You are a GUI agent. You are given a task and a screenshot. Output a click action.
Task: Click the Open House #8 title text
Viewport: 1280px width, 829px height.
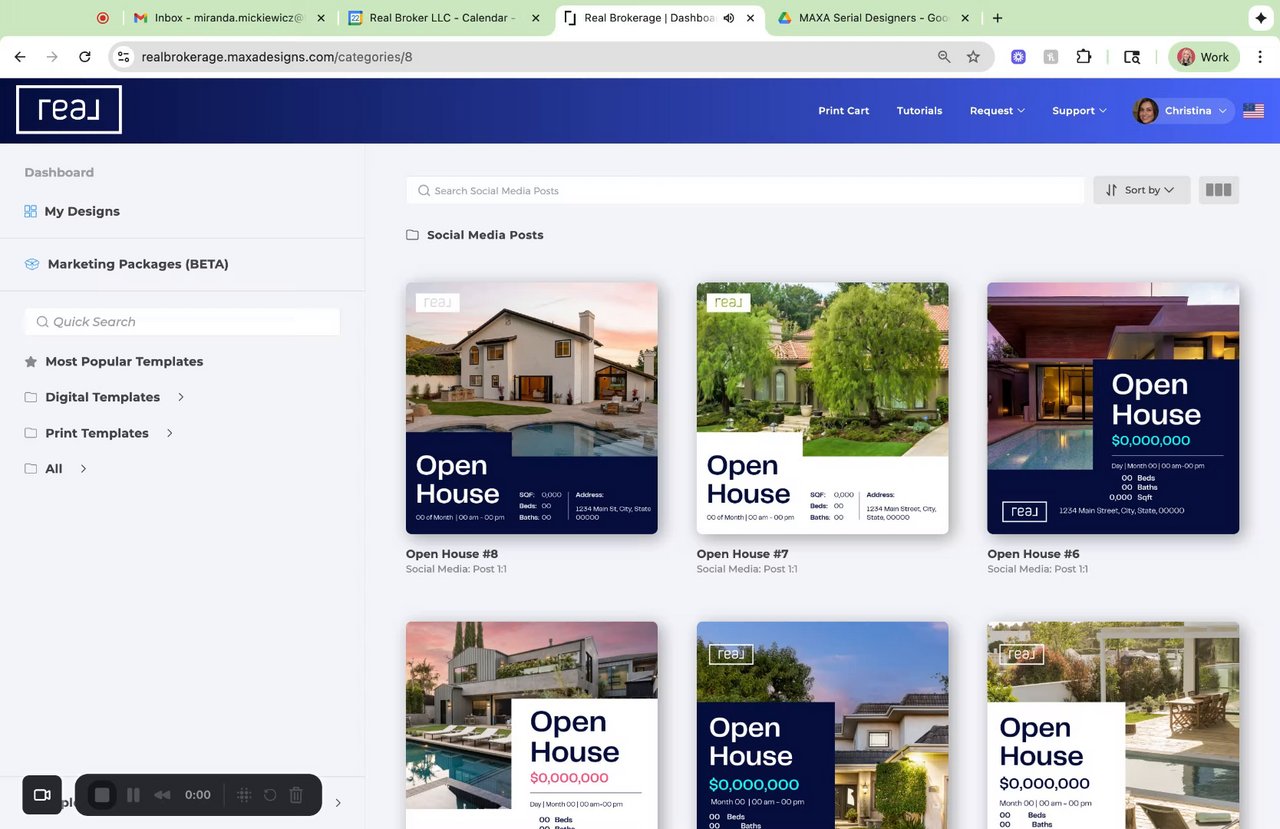tap(452, 554)
